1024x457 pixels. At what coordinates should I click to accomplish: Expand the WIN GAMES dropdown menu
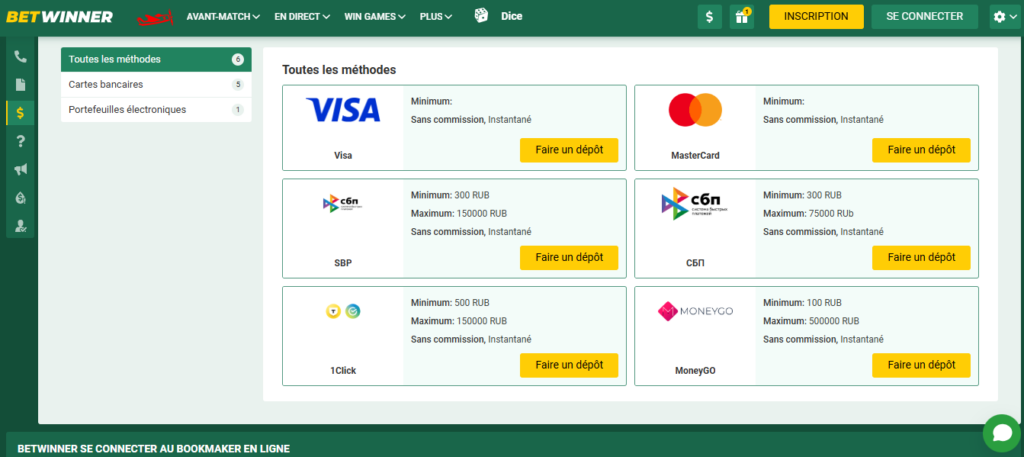click(x=375, y=17)
